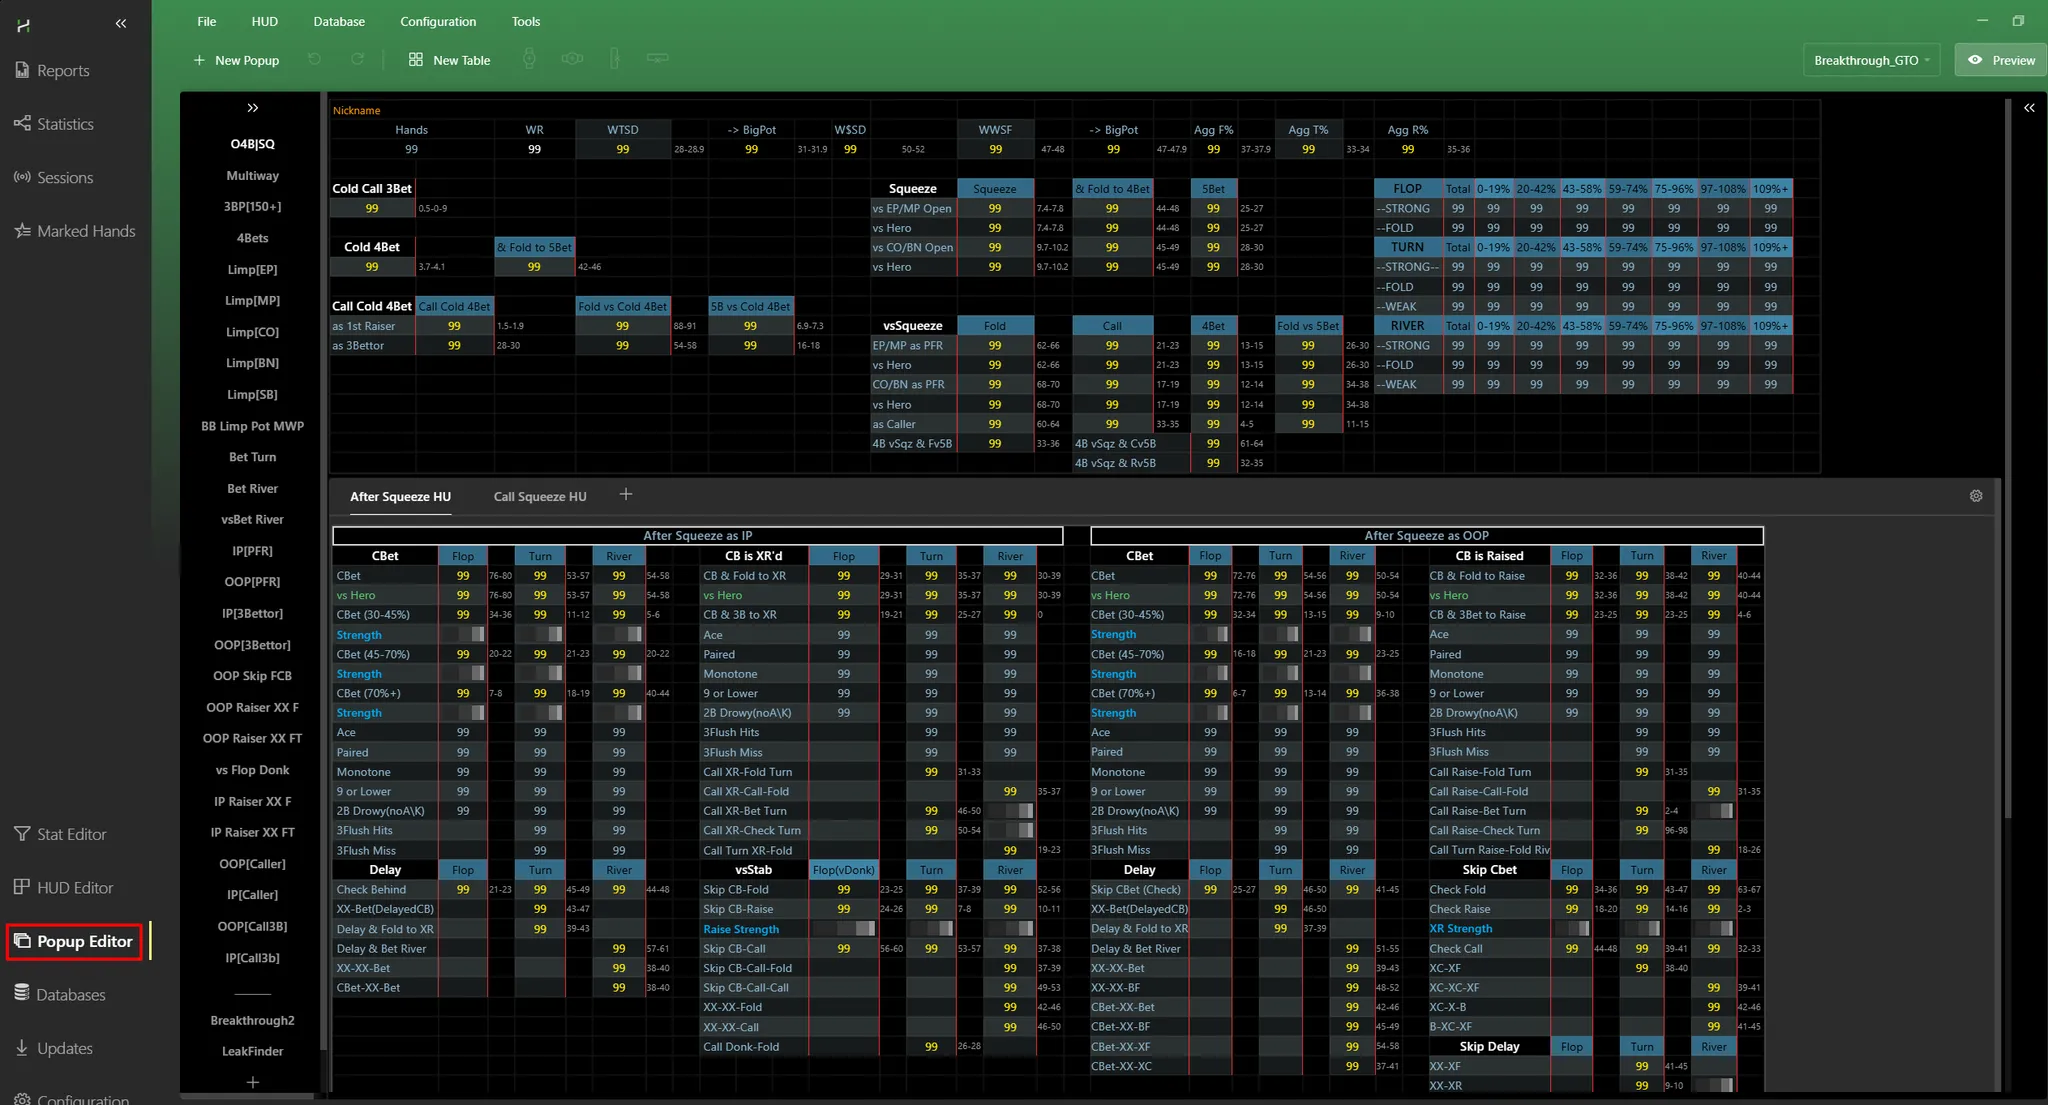
Task: Click the New Popup button
Action: click(236, 60)
